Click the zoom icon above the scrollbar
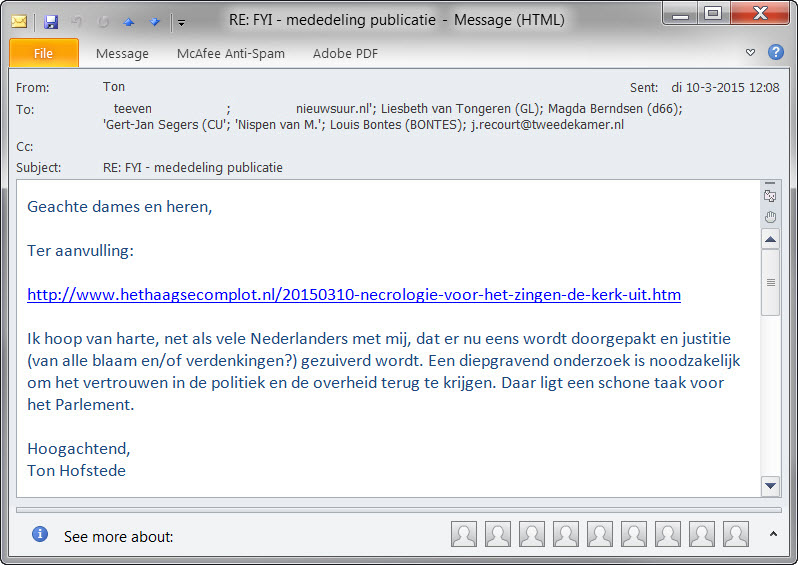Viewport: 798px width, 565px height. (x=770, y=196)
